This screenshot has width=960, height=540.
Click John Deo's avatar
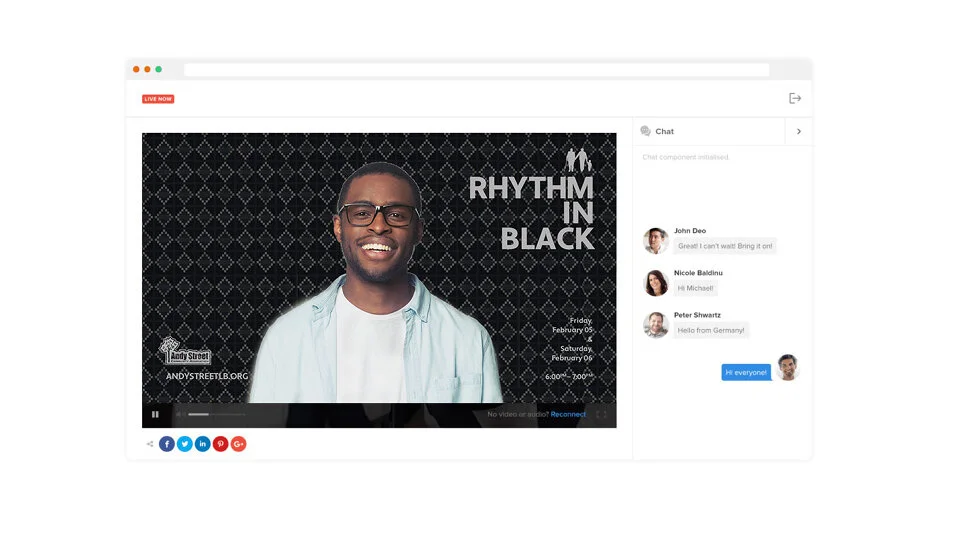tap(656, 241)
